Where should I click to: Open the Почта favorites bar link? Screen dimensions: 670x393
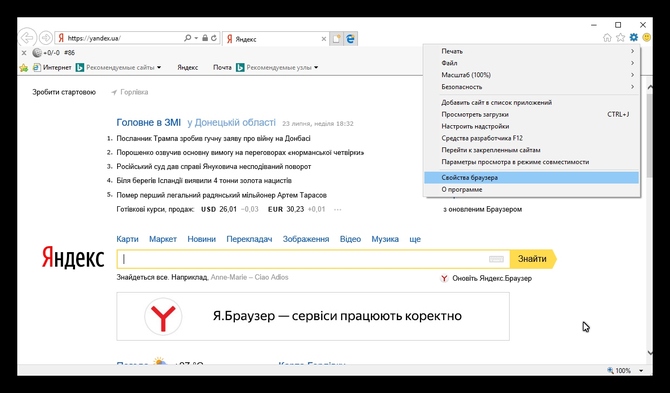222,67
